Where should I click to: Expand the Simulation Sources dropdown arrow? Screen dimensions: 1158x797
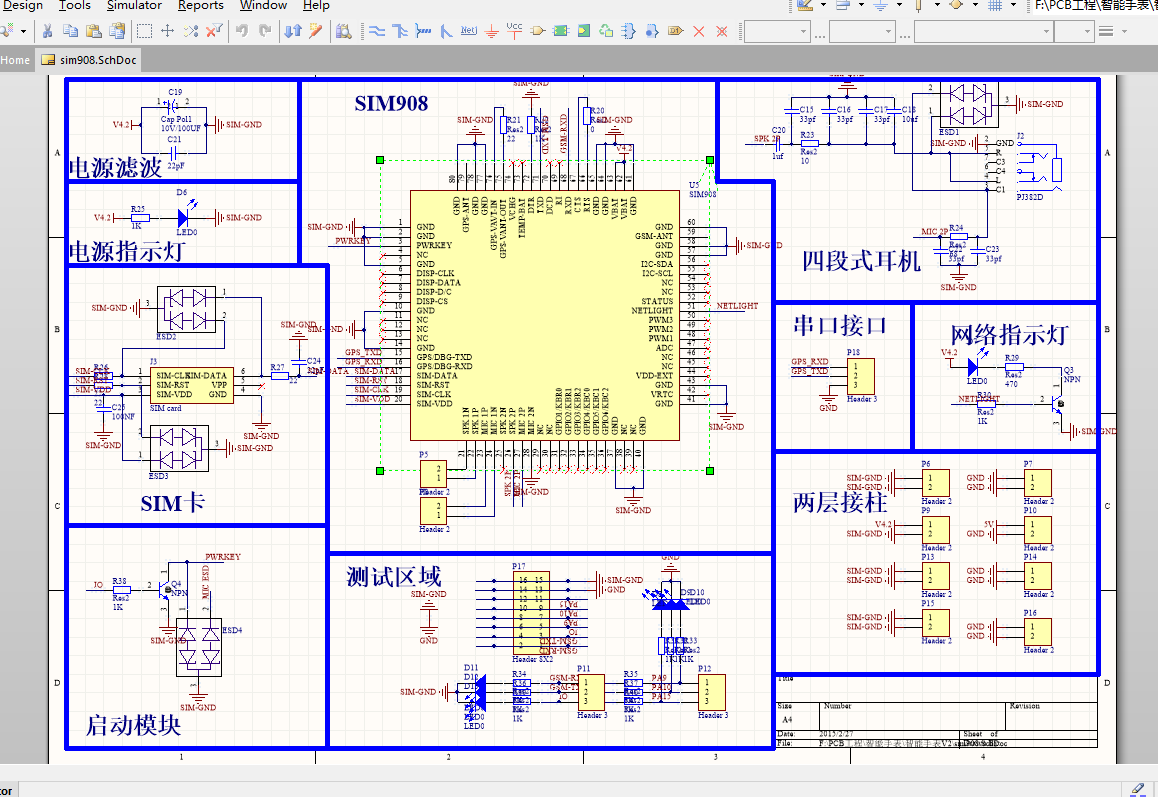(975, 4)
